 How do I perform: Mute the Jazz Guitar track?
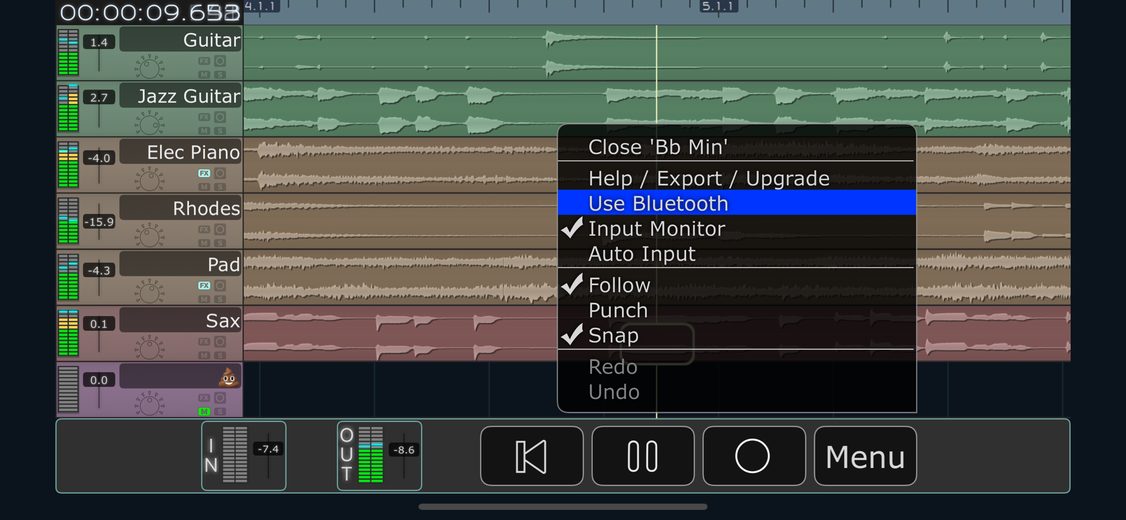point(204,130)
